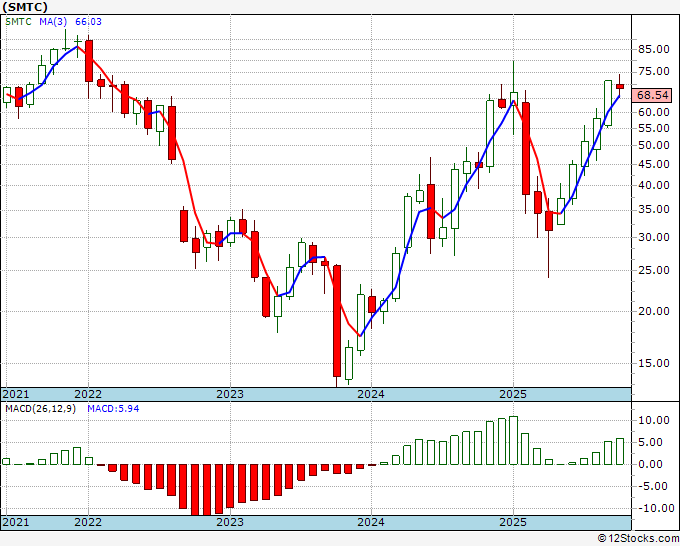Viewport: 680px width, 546px height.
Task: Click the 75.00 price axis label
Action: [x=654, y=72]
